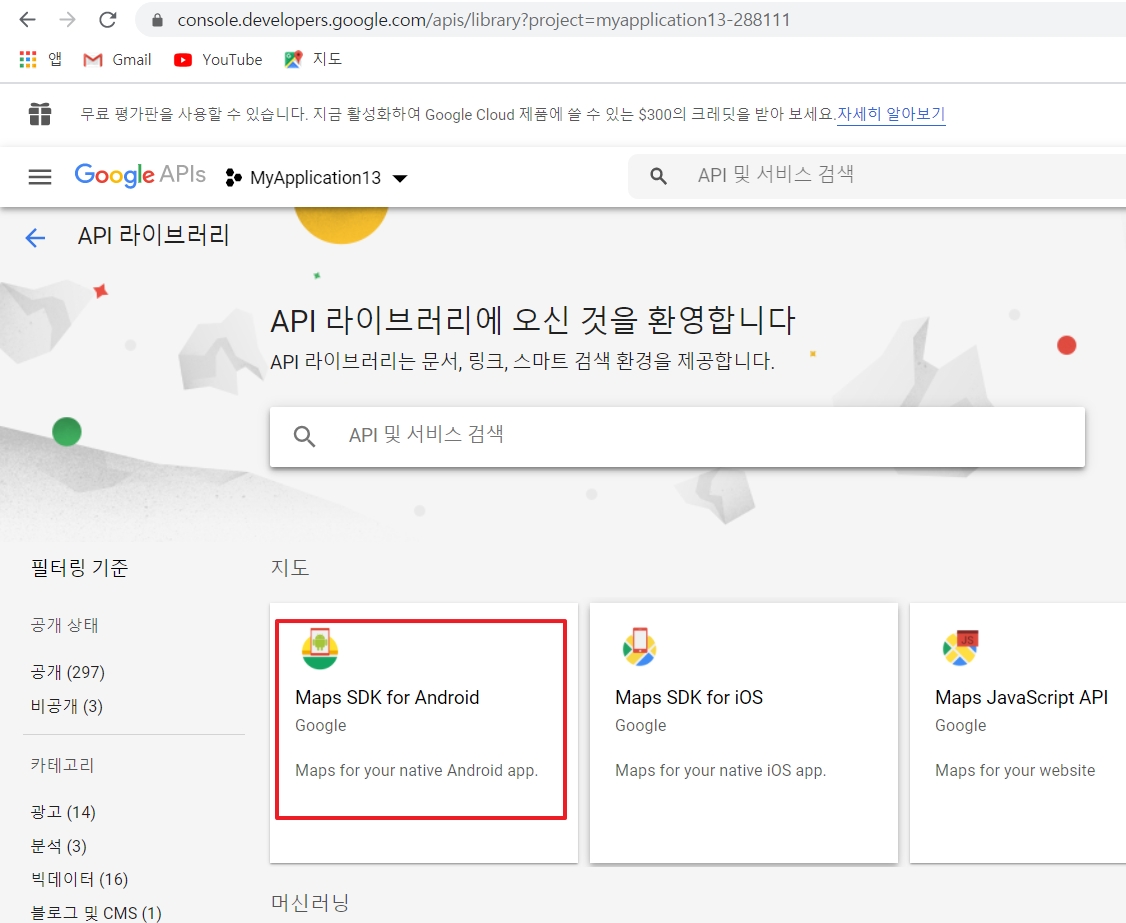Click the 공개 상태 filter label
The width and height of the screenshot is (1126, 923).
[x=65, y=625]
